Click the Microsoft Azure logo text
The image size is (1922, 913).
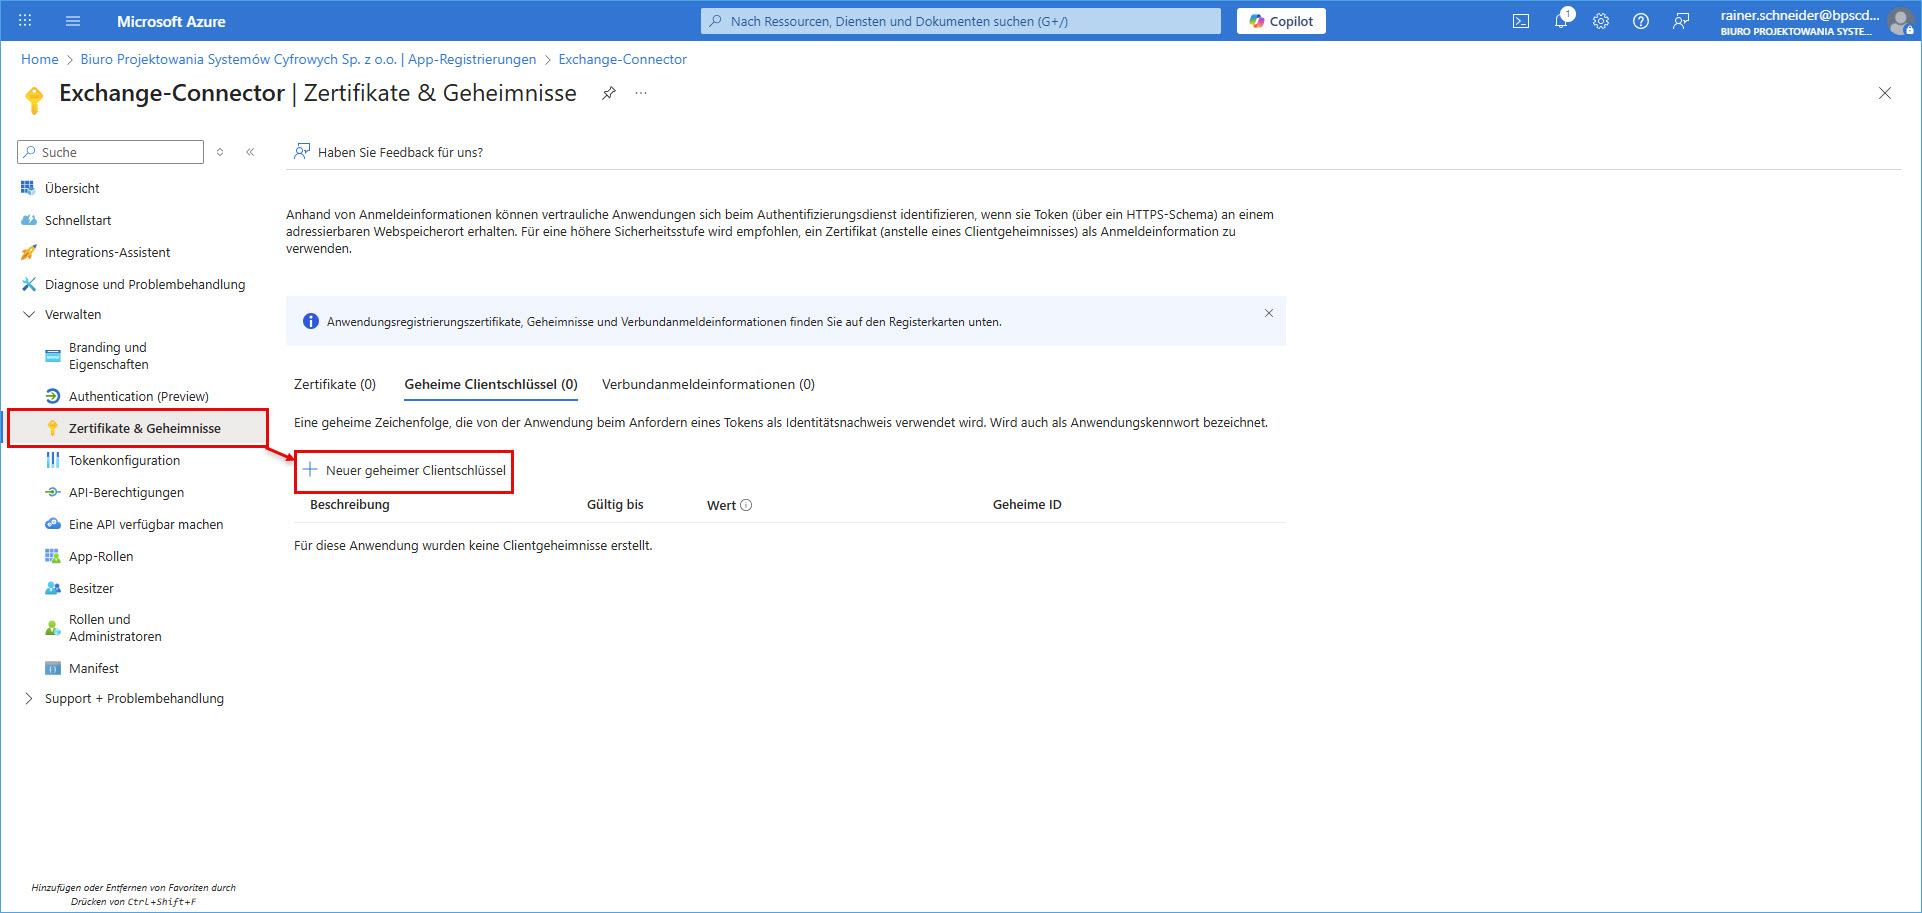point(171,21)
